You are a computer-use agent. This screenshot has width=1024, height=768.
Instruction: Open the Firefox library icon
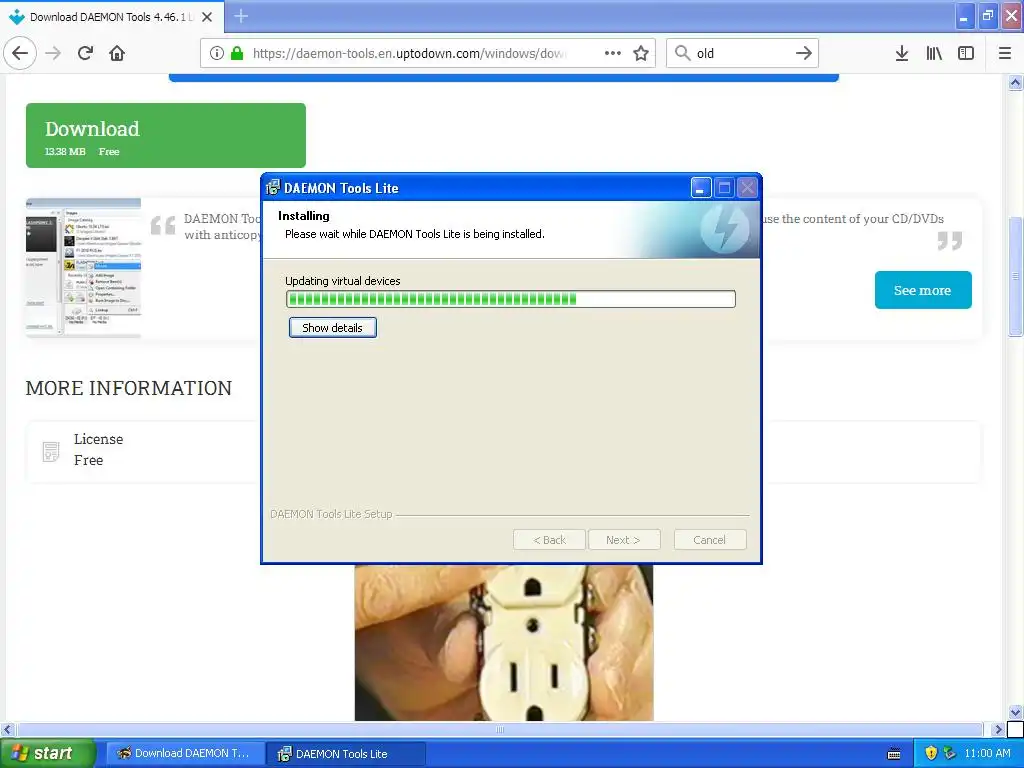click(x=934, y=53)
